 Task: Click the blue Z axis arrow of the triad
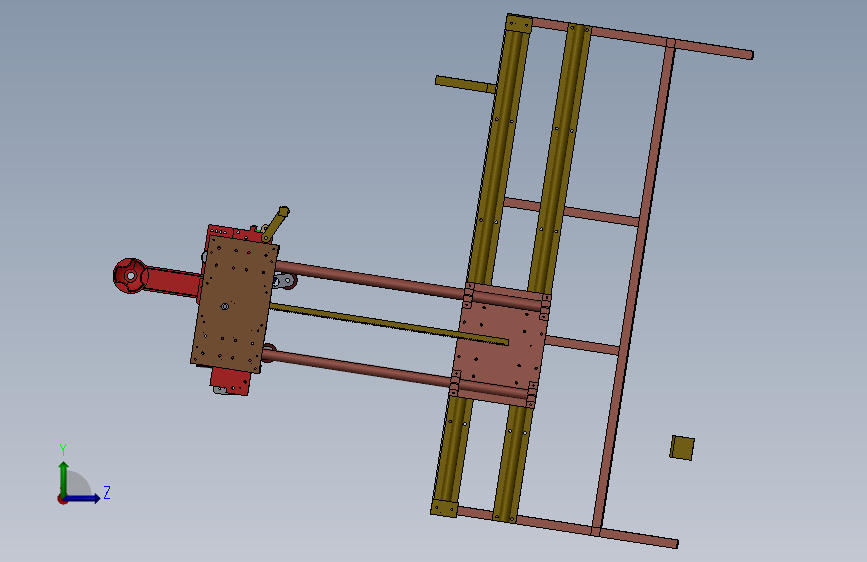83,498
